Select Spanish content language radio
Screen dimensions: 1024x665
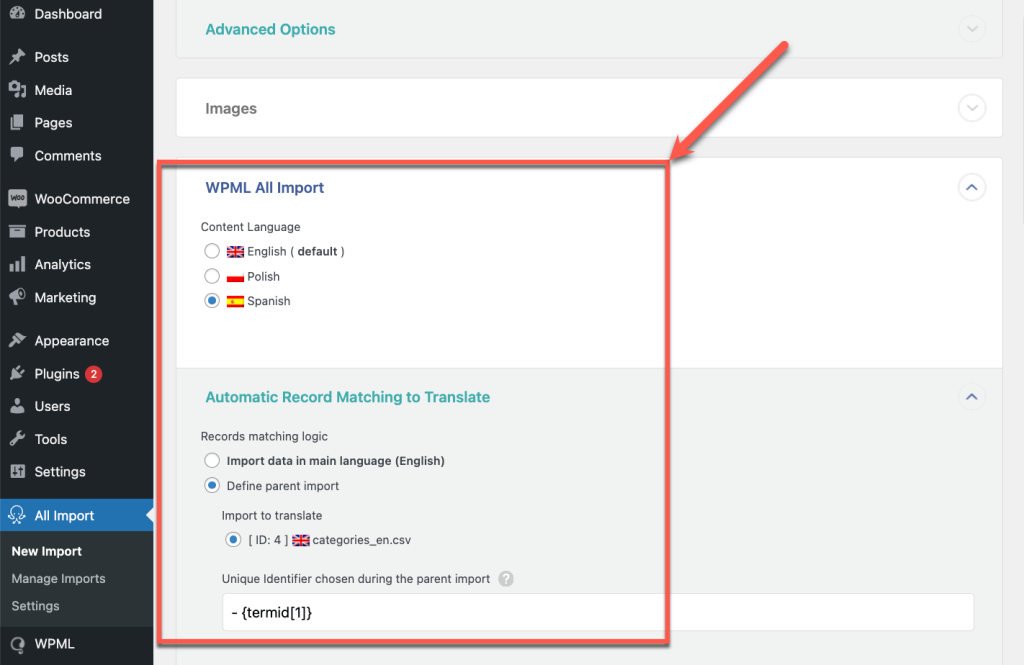212,300
